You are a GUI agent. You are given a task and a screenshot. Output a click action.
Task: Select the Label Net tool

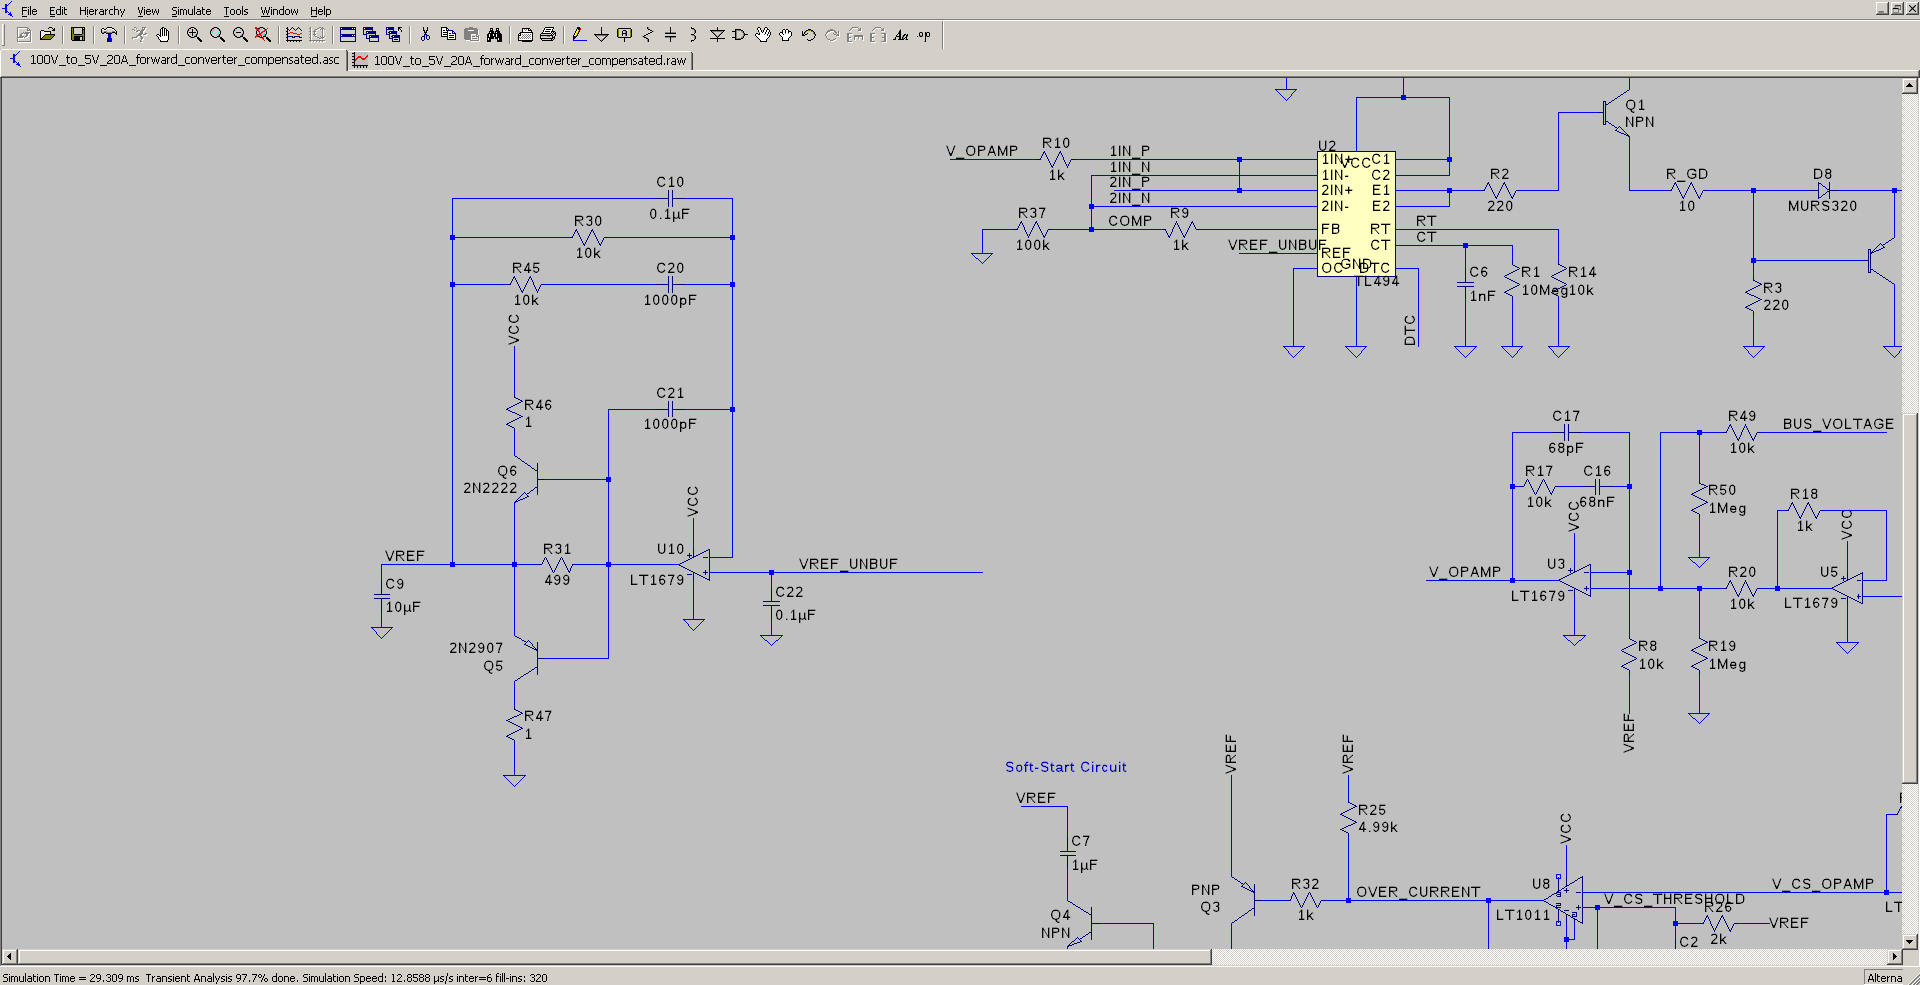[625, 35]
